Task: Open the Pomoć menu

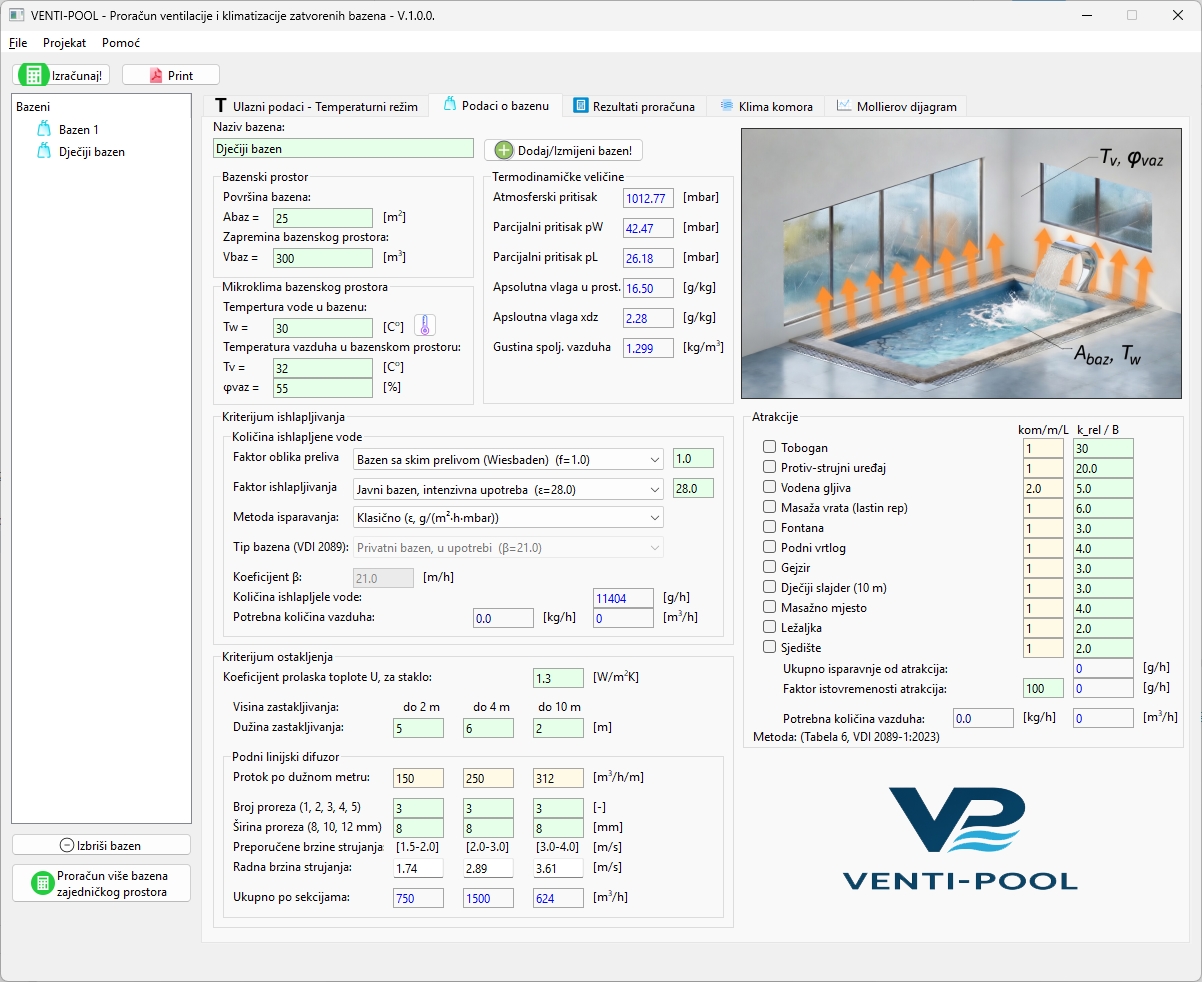Action: click(121, 43)
